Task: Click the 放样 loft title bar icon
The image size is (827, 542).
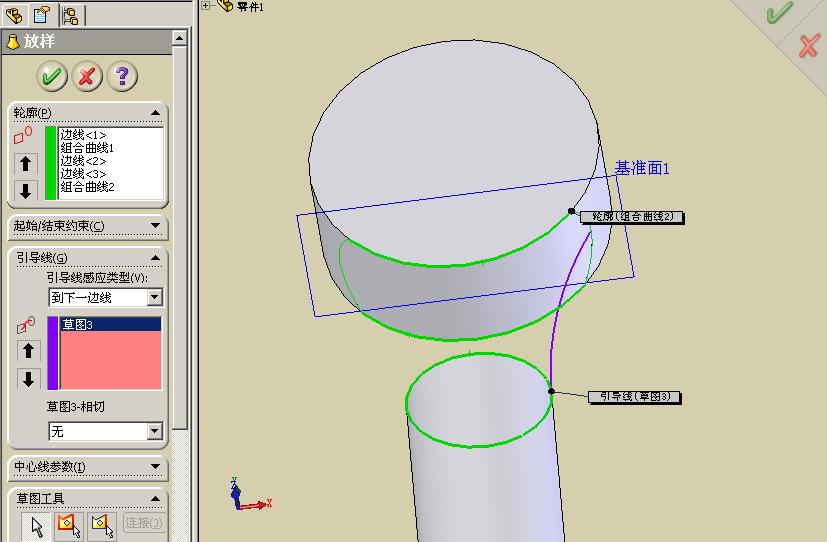Action: point(12,42)
